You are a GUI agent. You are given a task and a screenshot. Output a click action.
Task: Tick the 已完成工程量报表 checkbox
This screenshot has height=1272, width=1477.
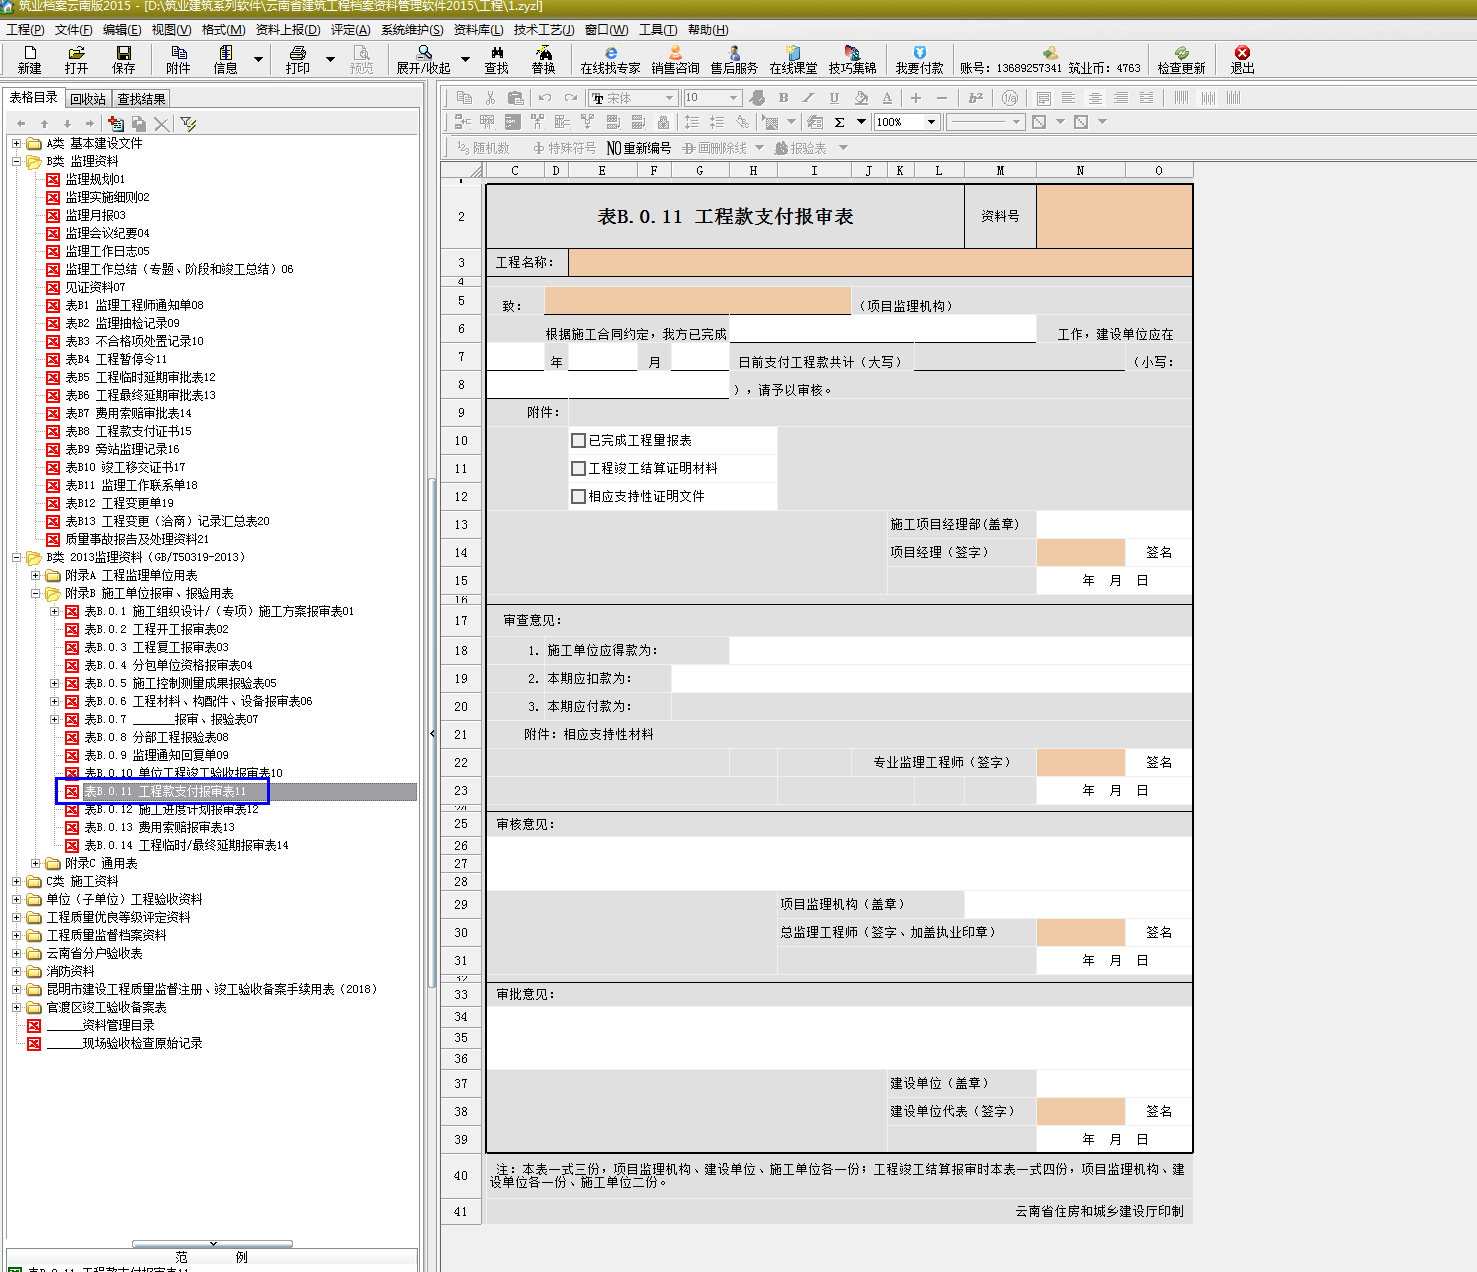tap(578, 440)
